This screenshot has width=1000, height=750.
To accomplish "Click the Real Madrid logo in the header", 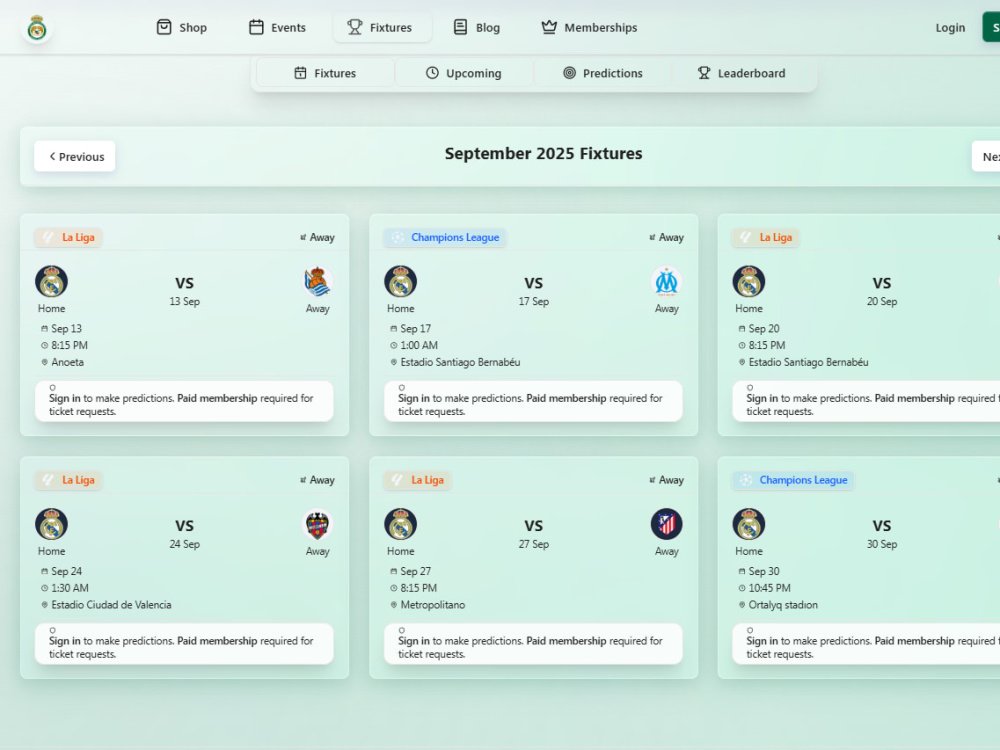I will pyautogui.click(x=37, y=28).
